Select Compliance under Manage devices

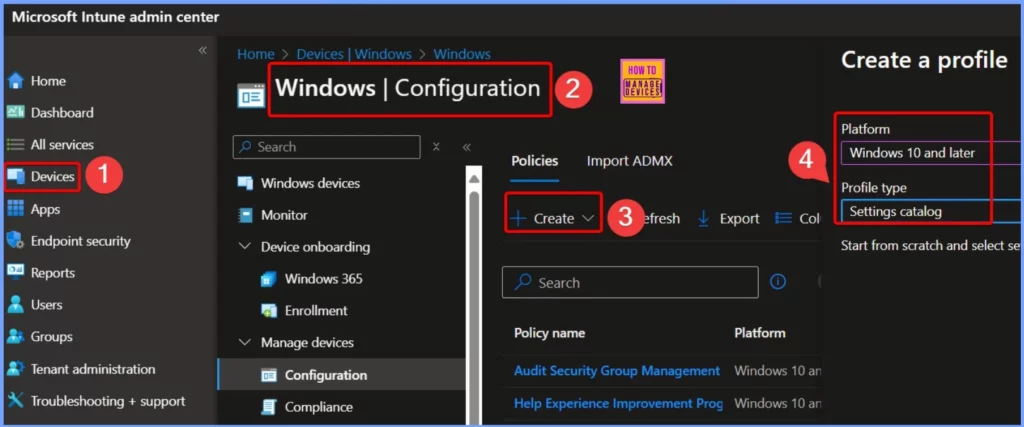tap(319, 407)
